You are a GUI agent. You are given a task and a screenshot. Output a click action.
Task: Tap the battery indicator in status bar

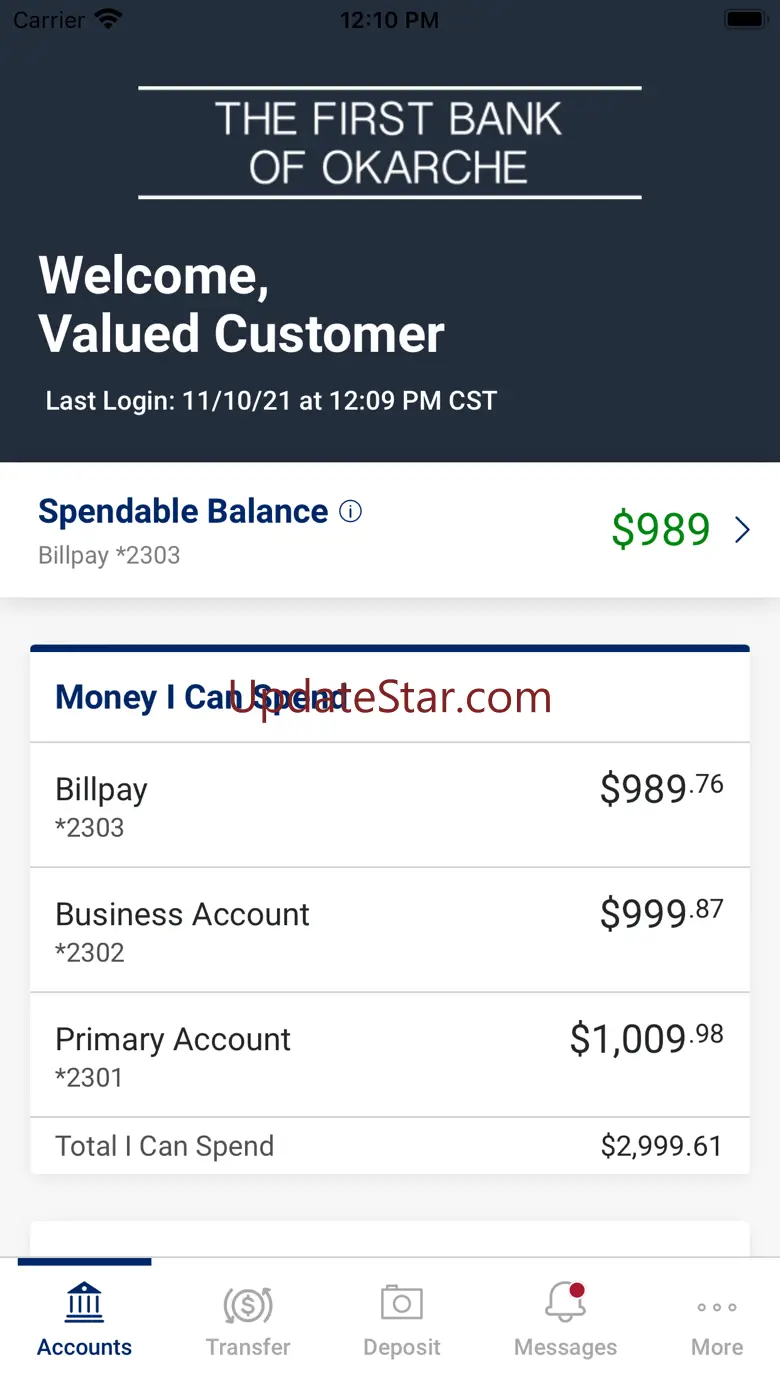pos(745,19)
